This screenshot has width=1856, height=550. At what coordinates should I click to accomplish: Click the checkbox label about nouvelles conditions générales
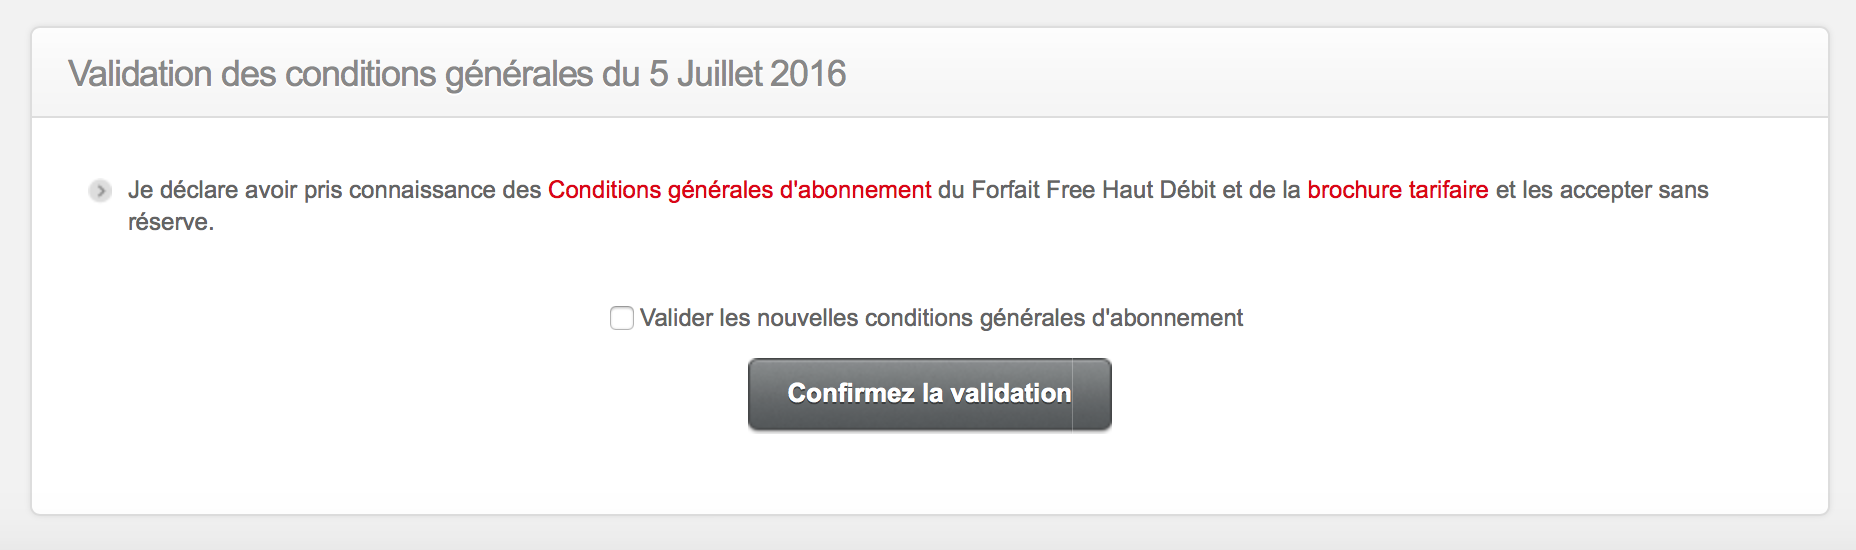tap(940, 318)
